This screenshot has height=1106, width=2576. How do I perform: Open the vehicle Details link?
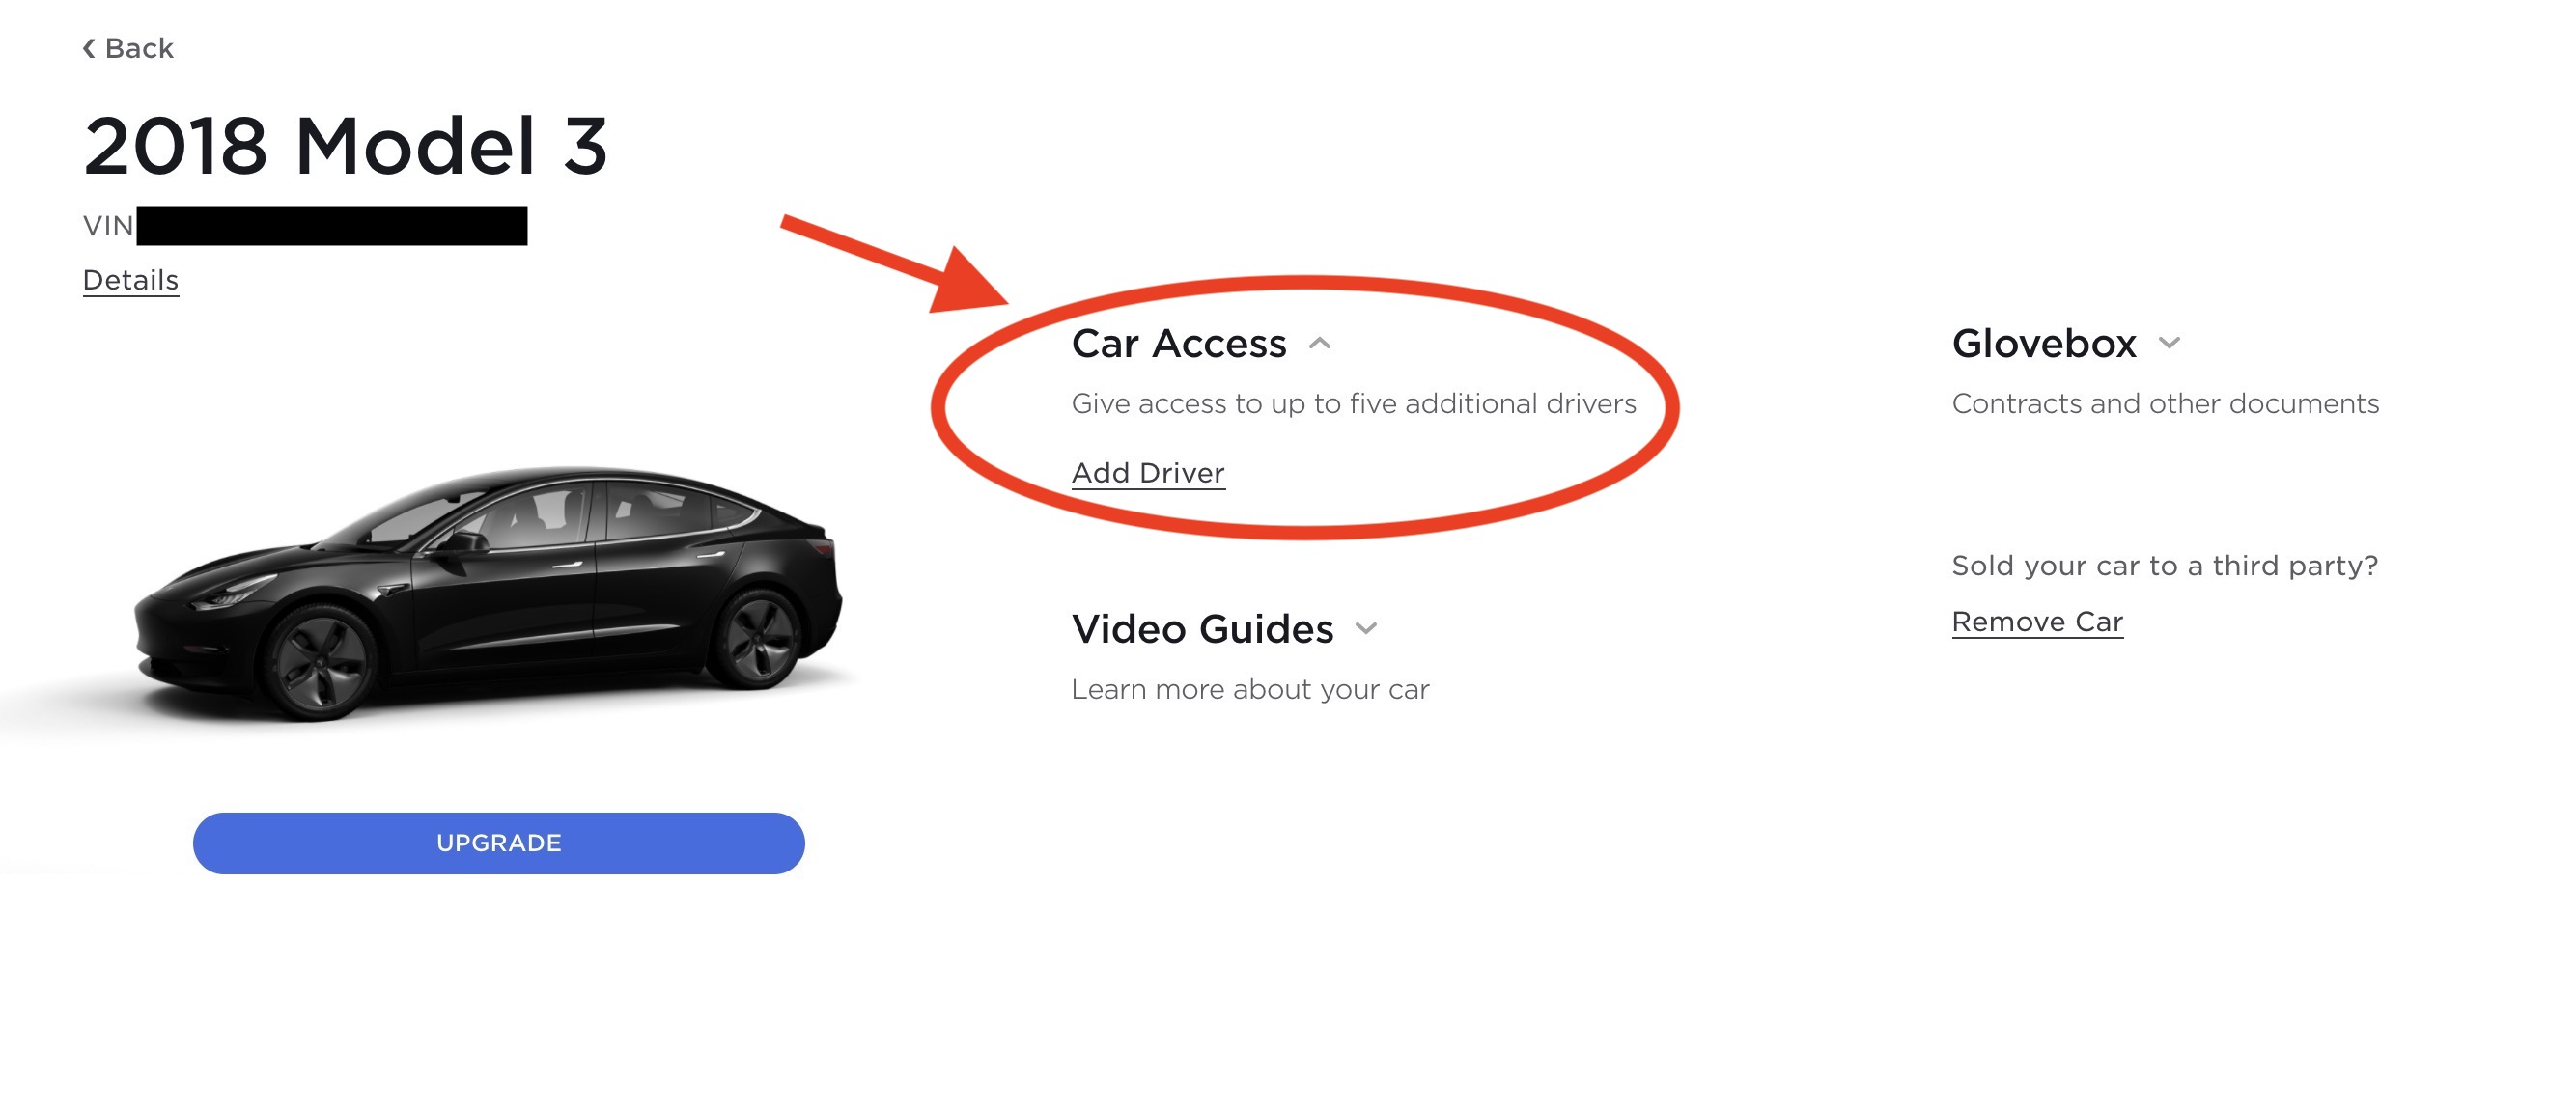click(x=131, y=280)
